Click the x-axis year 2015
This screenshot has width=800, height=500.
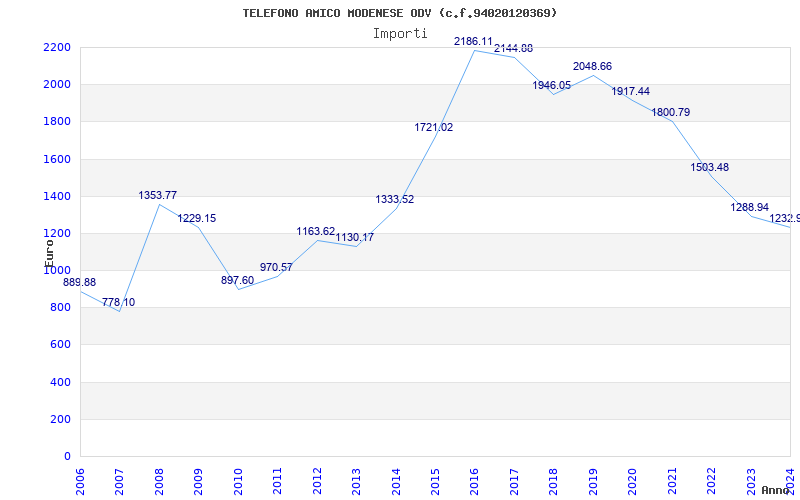(435, 482)
